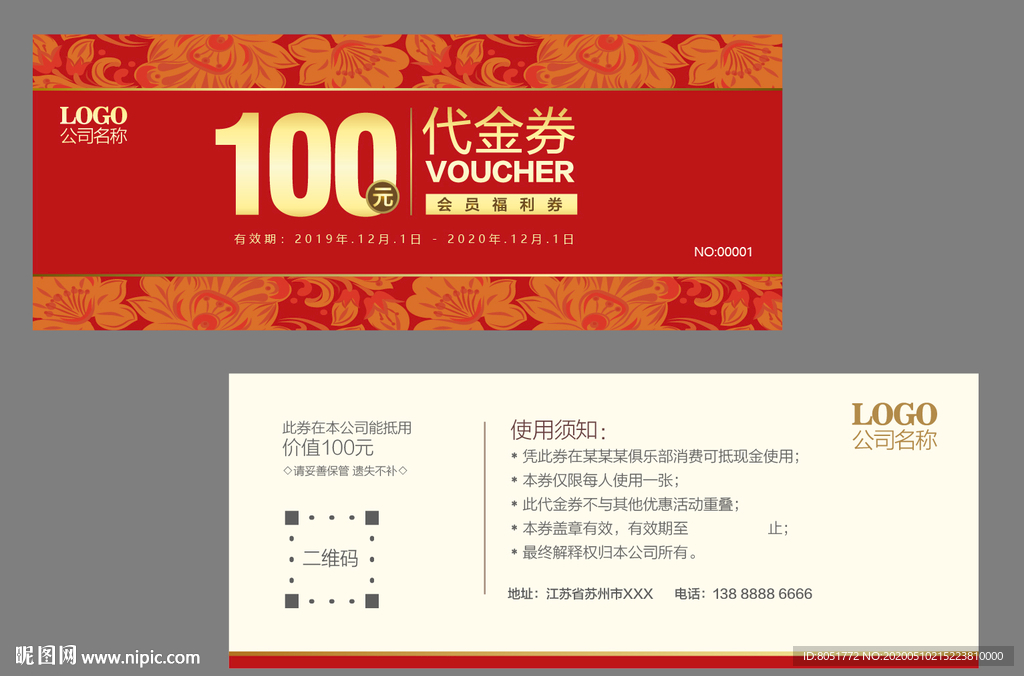
Task: Click the white LOGO on the red voucher
Action: pyautogui.click(x=93, y=116)
